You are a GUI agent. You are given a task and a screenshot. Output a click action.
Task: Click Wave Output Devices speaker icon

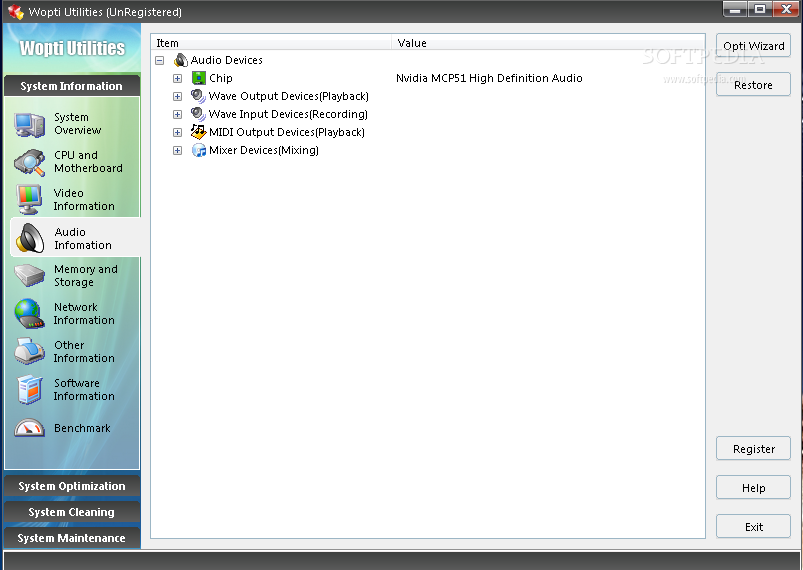[x=198, y=96]
